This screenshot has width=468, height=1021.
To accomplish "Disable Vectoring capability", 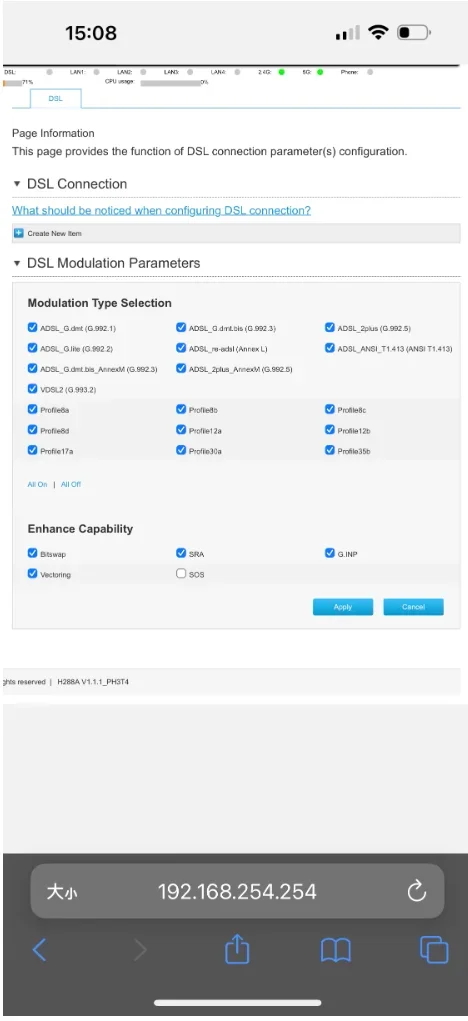I will point(33,574).
